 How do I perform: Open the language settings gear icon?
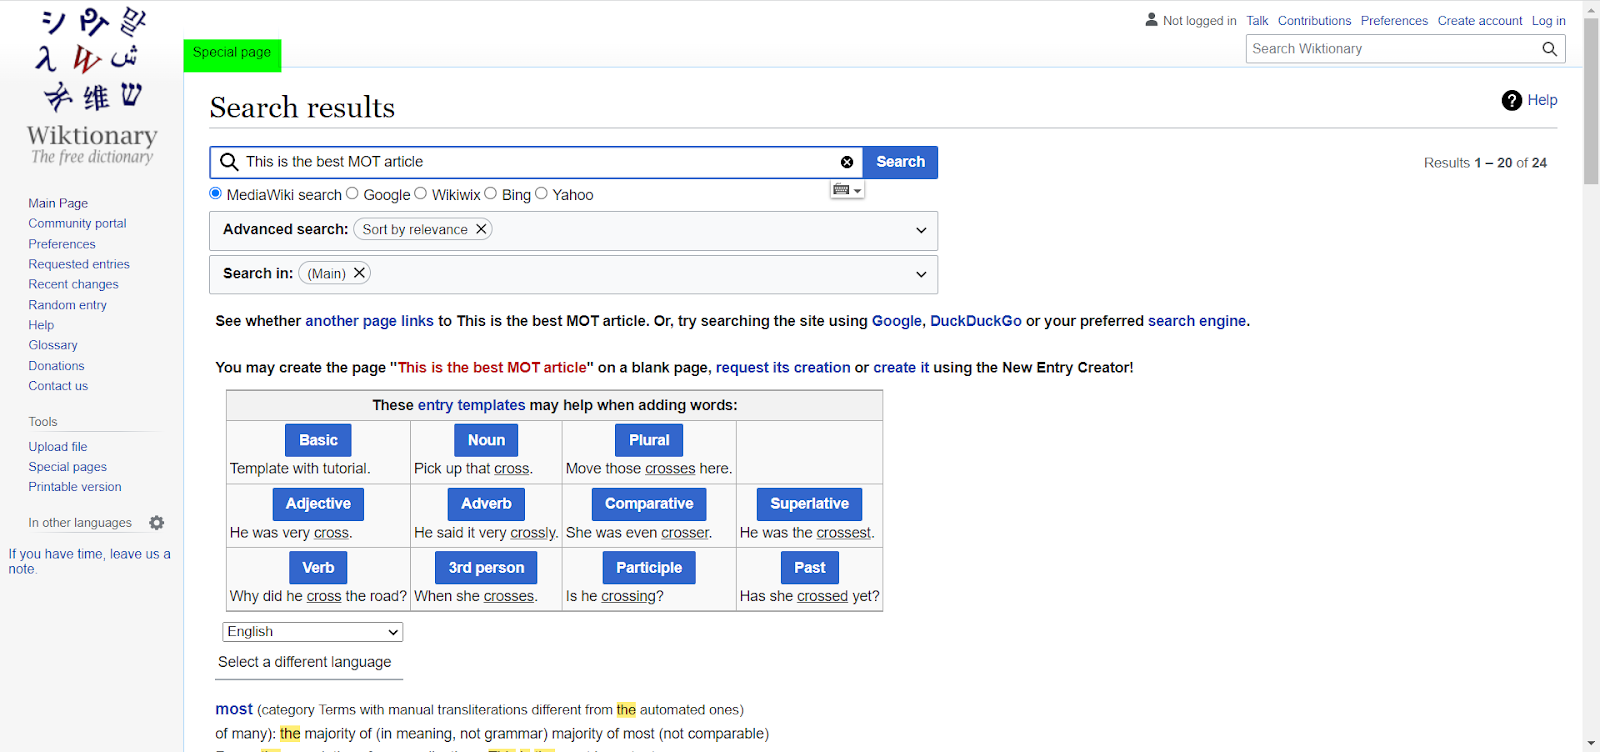coord(157,523)
